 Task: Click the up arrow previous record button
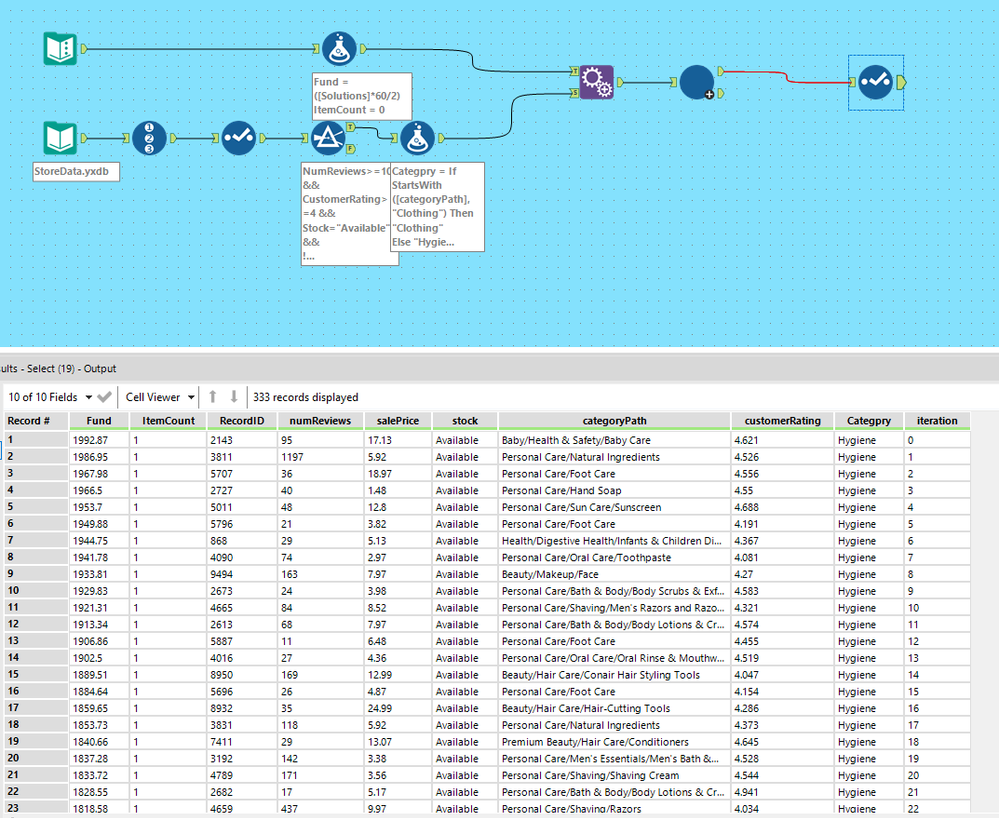(213, 397)
